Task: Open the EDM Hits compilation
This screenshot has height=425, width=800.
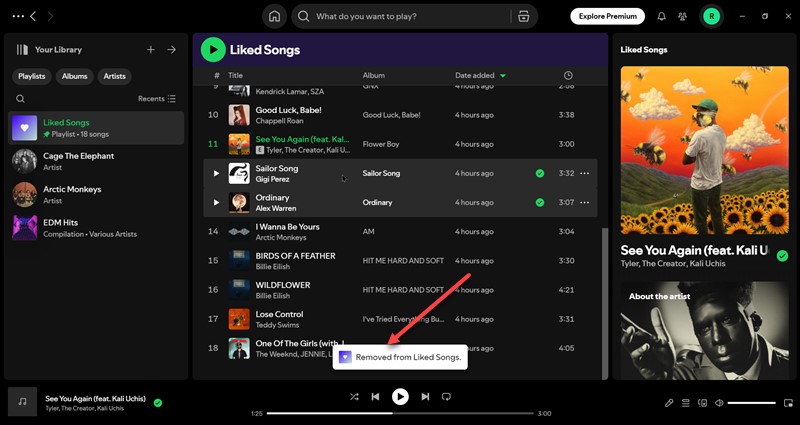Action: [96, 228]
